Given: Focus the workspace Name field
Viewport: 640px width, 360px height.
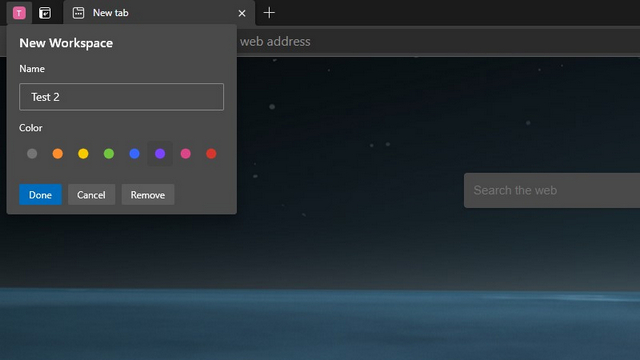Looking at the screenshot, I should click(121, 97).
